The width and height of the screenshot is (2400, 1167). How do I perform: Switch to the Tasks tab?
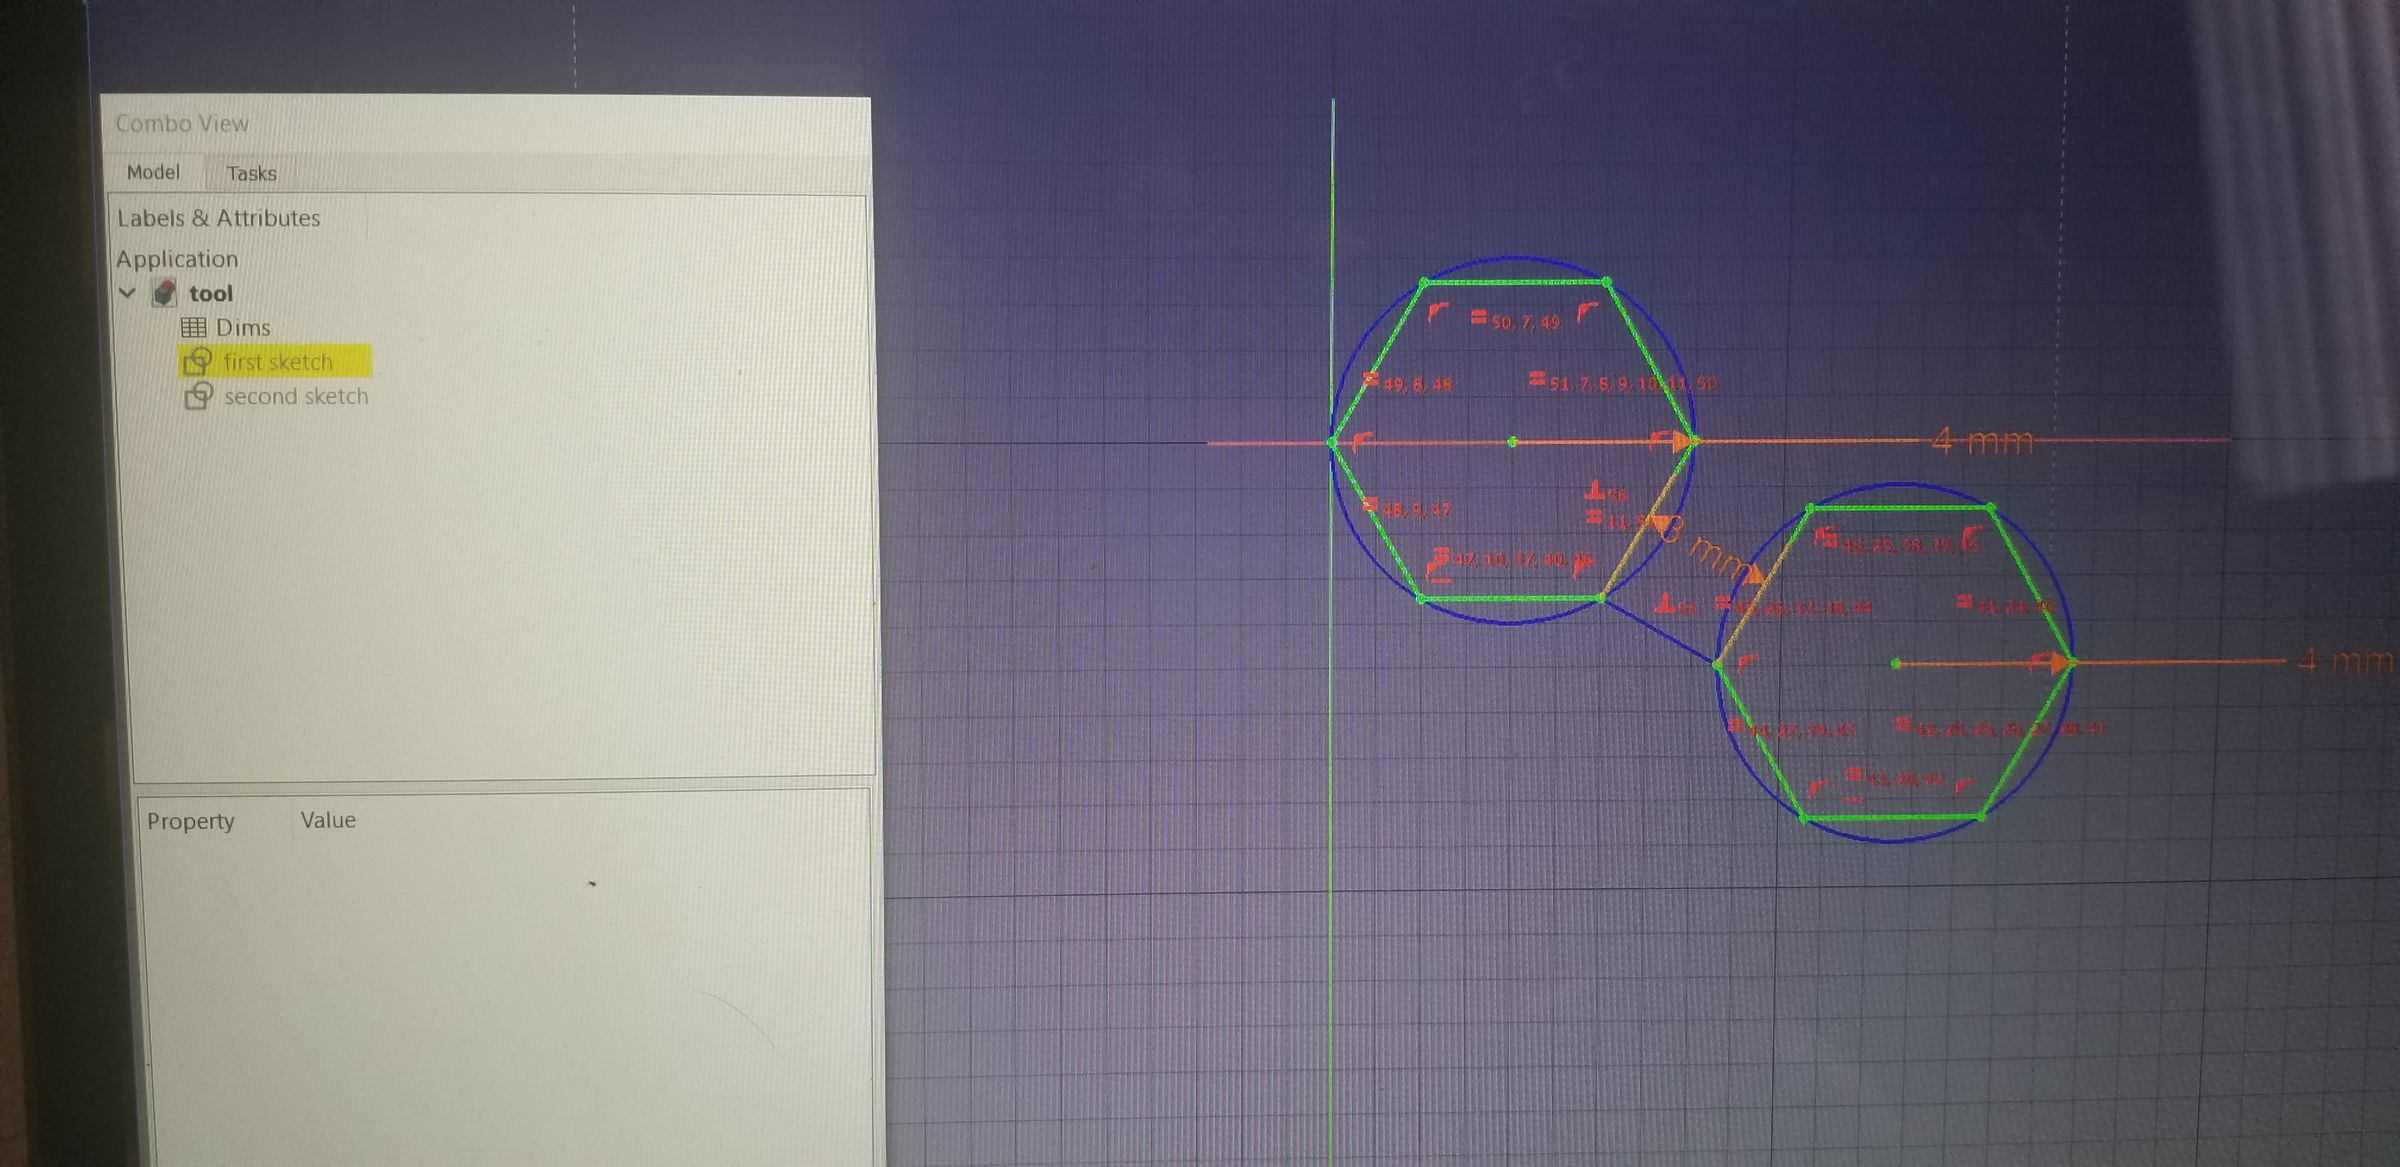point(252,173)
